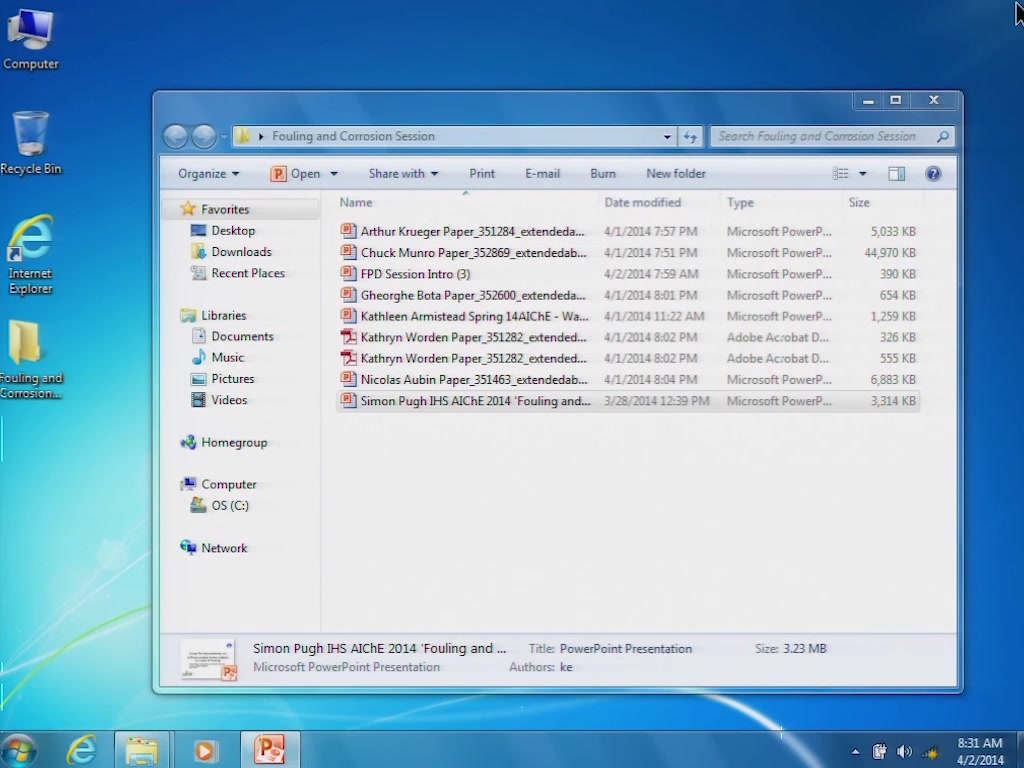The width and height of the screenshot is (1024, 768).
Task: Switch to Windows Explorer in the taskbar
Action: tap(142, 750)
